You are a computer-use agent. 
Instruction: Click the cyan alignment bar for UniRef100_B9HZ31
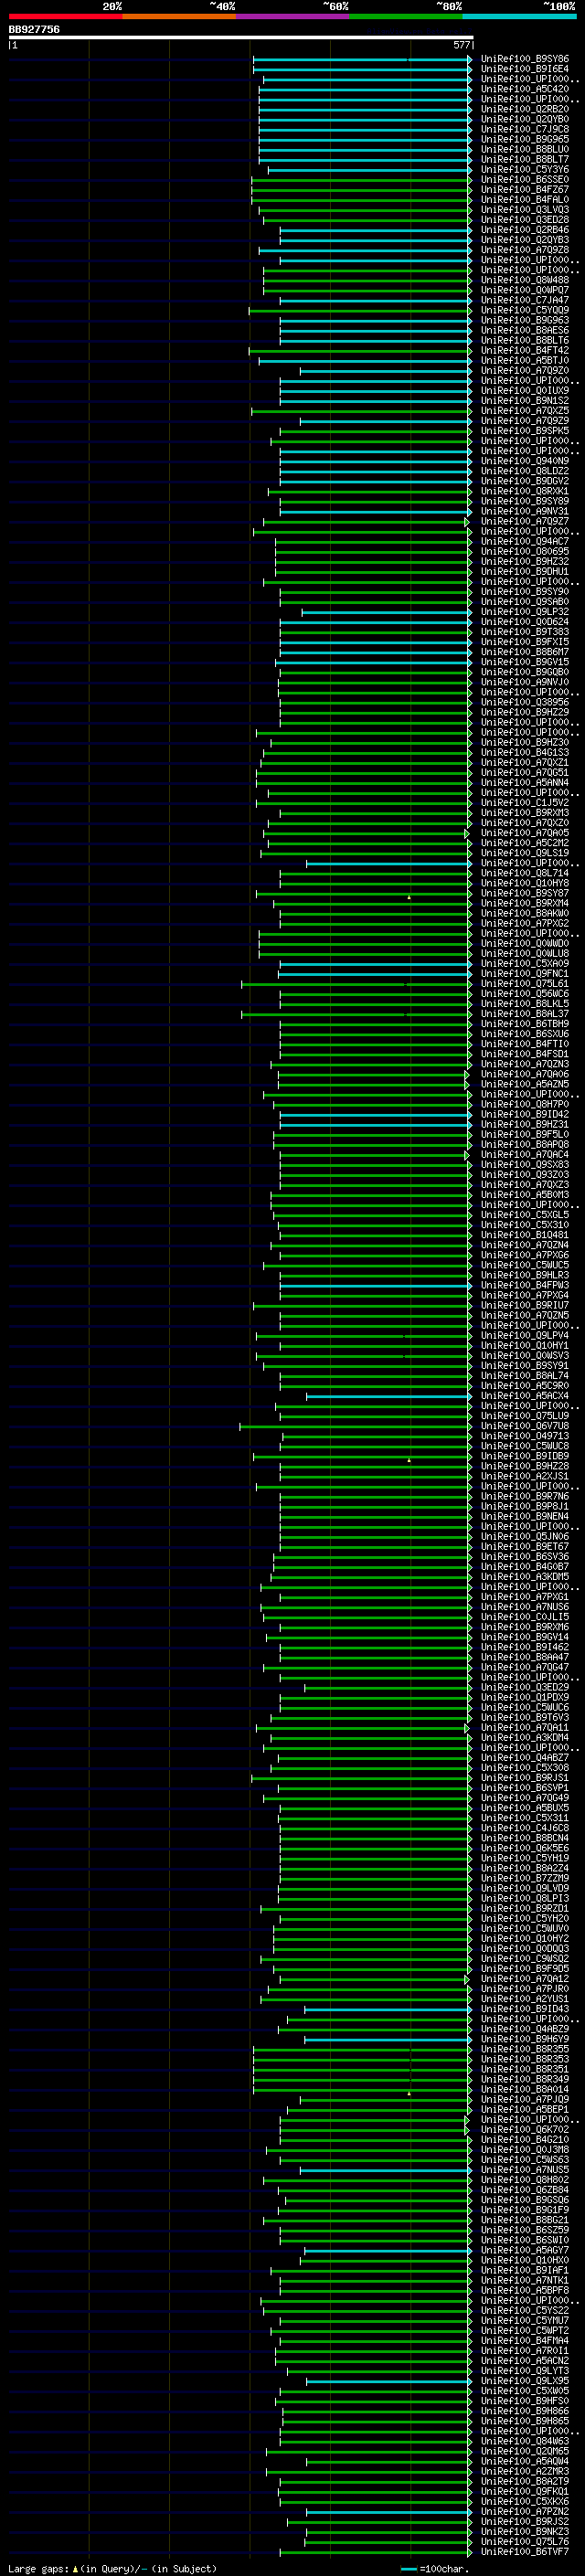[x=375, y=1124]
